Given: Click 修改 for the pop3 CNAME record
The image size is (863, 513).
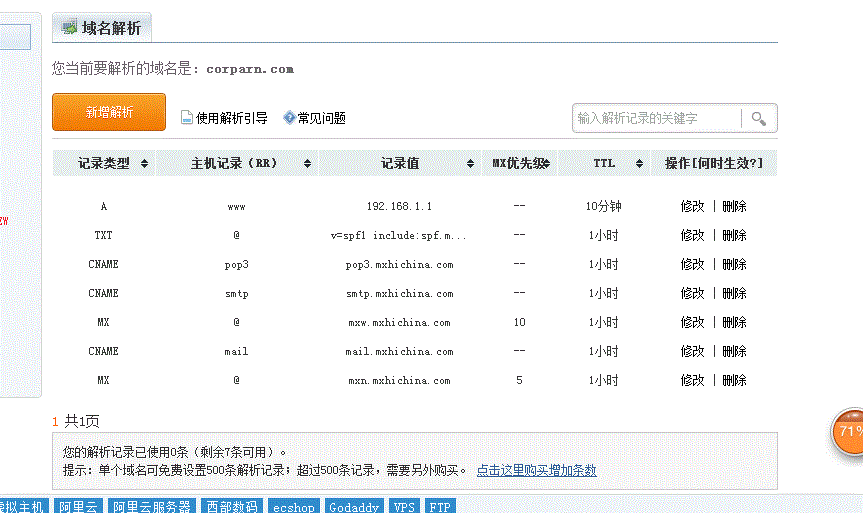Looking at the screenshot, I should click(692, 264).
